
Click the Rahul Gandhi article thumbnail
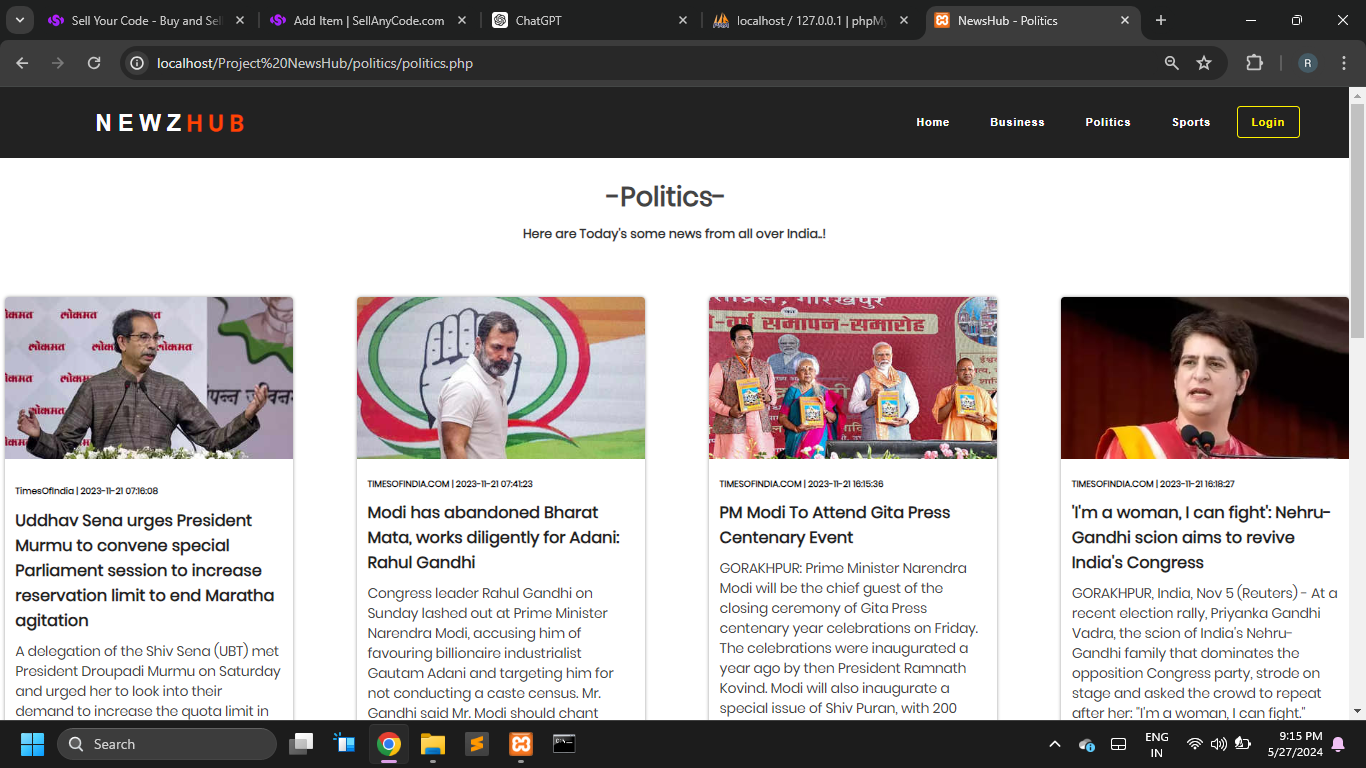tap(501, 378)
